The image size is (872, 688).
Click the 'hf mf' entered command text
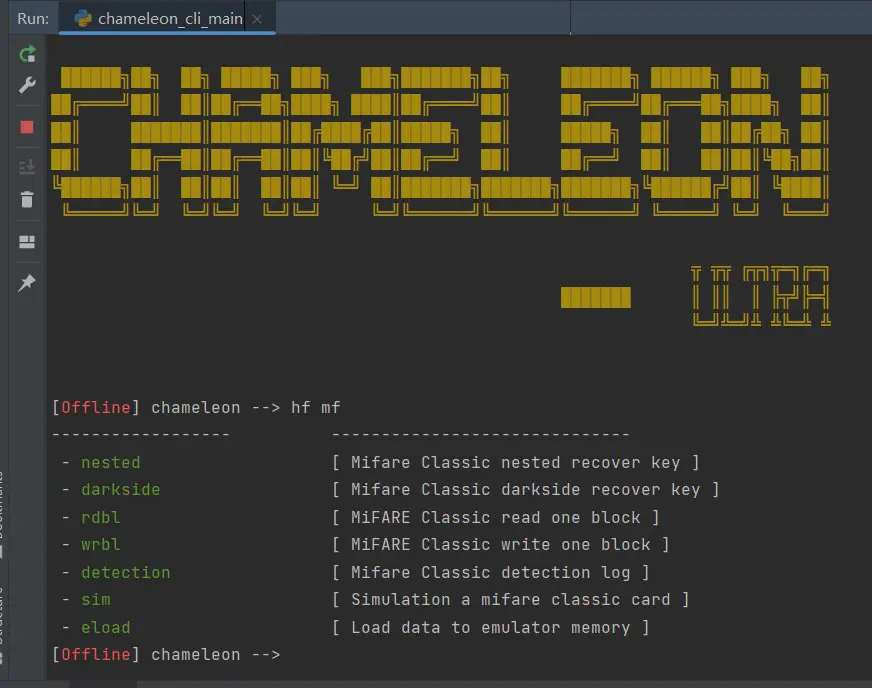[x=315, y=408]
